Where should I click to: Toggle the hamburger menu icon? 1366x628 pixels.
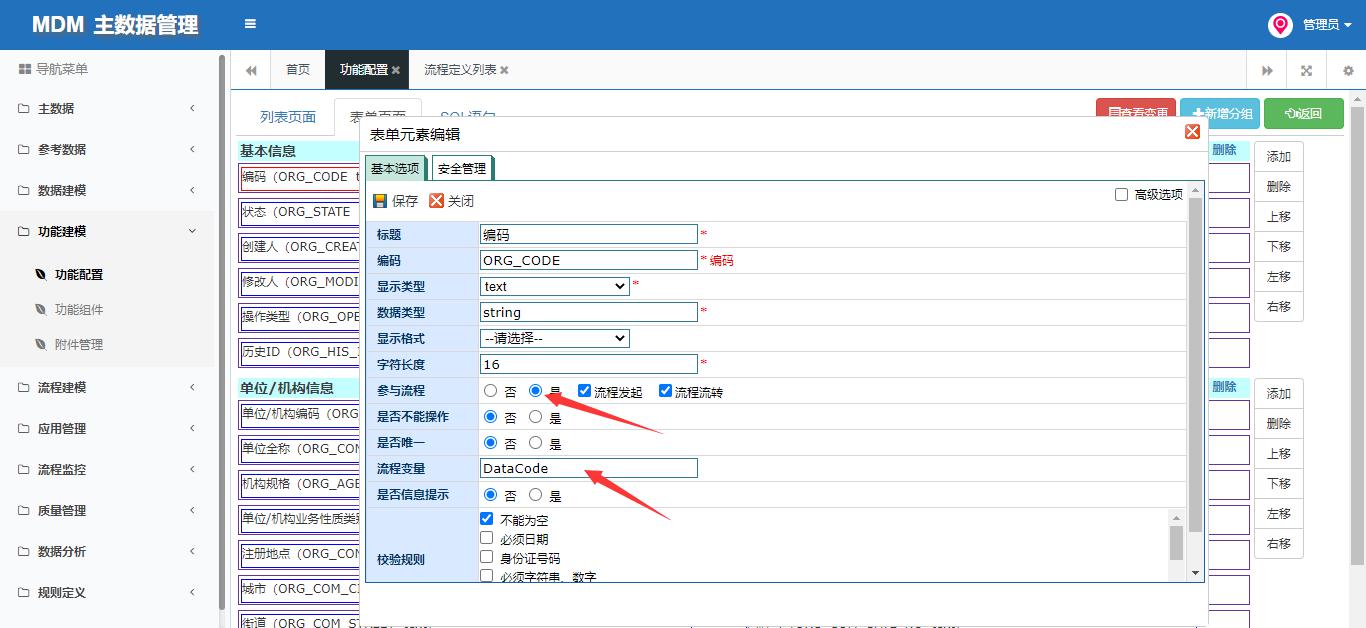(250, 24)
